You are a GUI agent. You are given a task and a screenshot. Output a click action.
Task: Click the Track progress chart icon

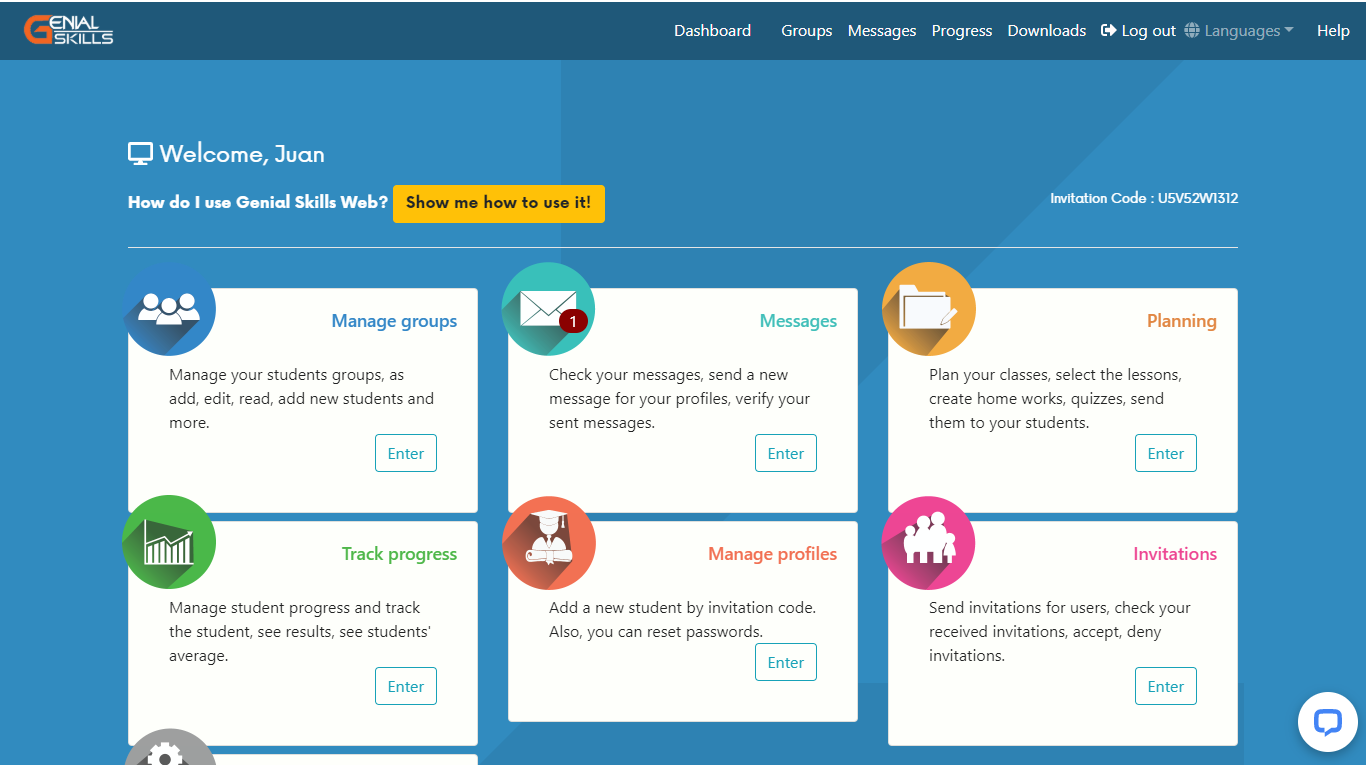[169, 542]
